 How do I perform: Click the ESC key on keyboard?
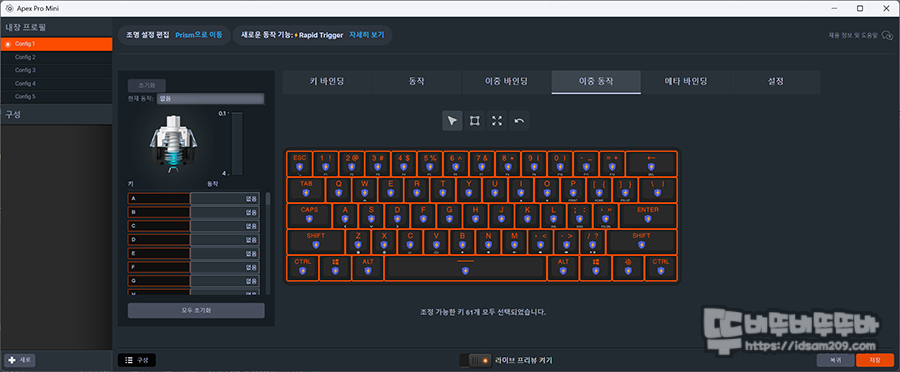click(300, 164)
